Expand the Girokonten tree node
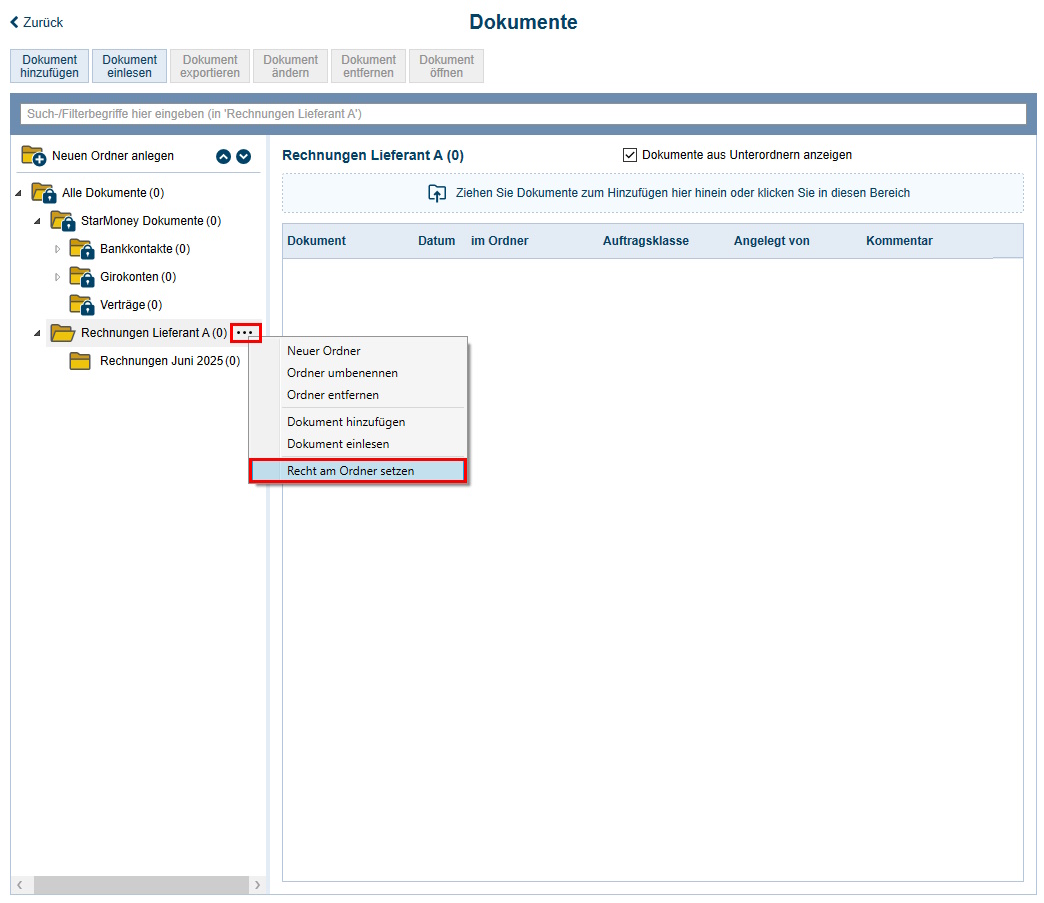This screenshot has width=1044, height=903. pos(57,277)
